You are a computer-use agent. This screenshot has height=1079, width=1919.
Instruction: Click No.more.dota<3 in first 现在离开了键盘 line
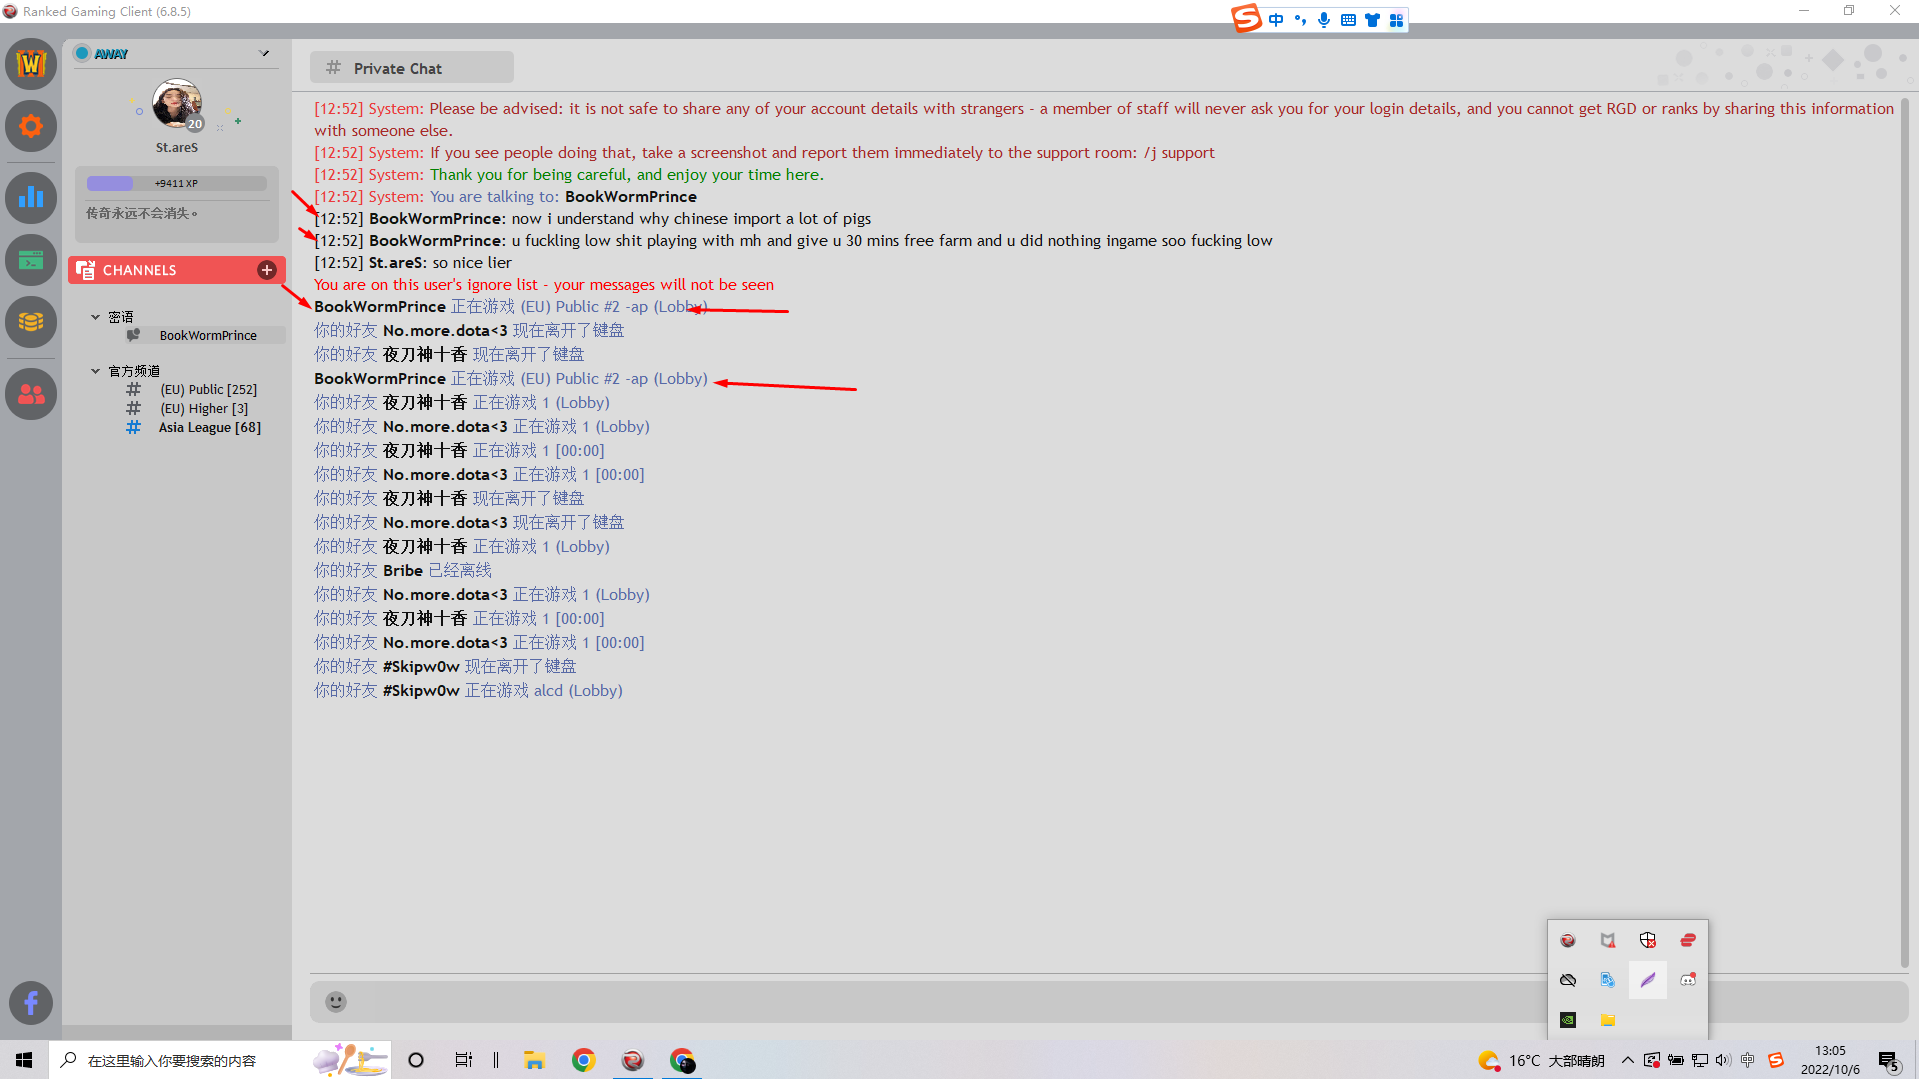click(x=445, y=330)
